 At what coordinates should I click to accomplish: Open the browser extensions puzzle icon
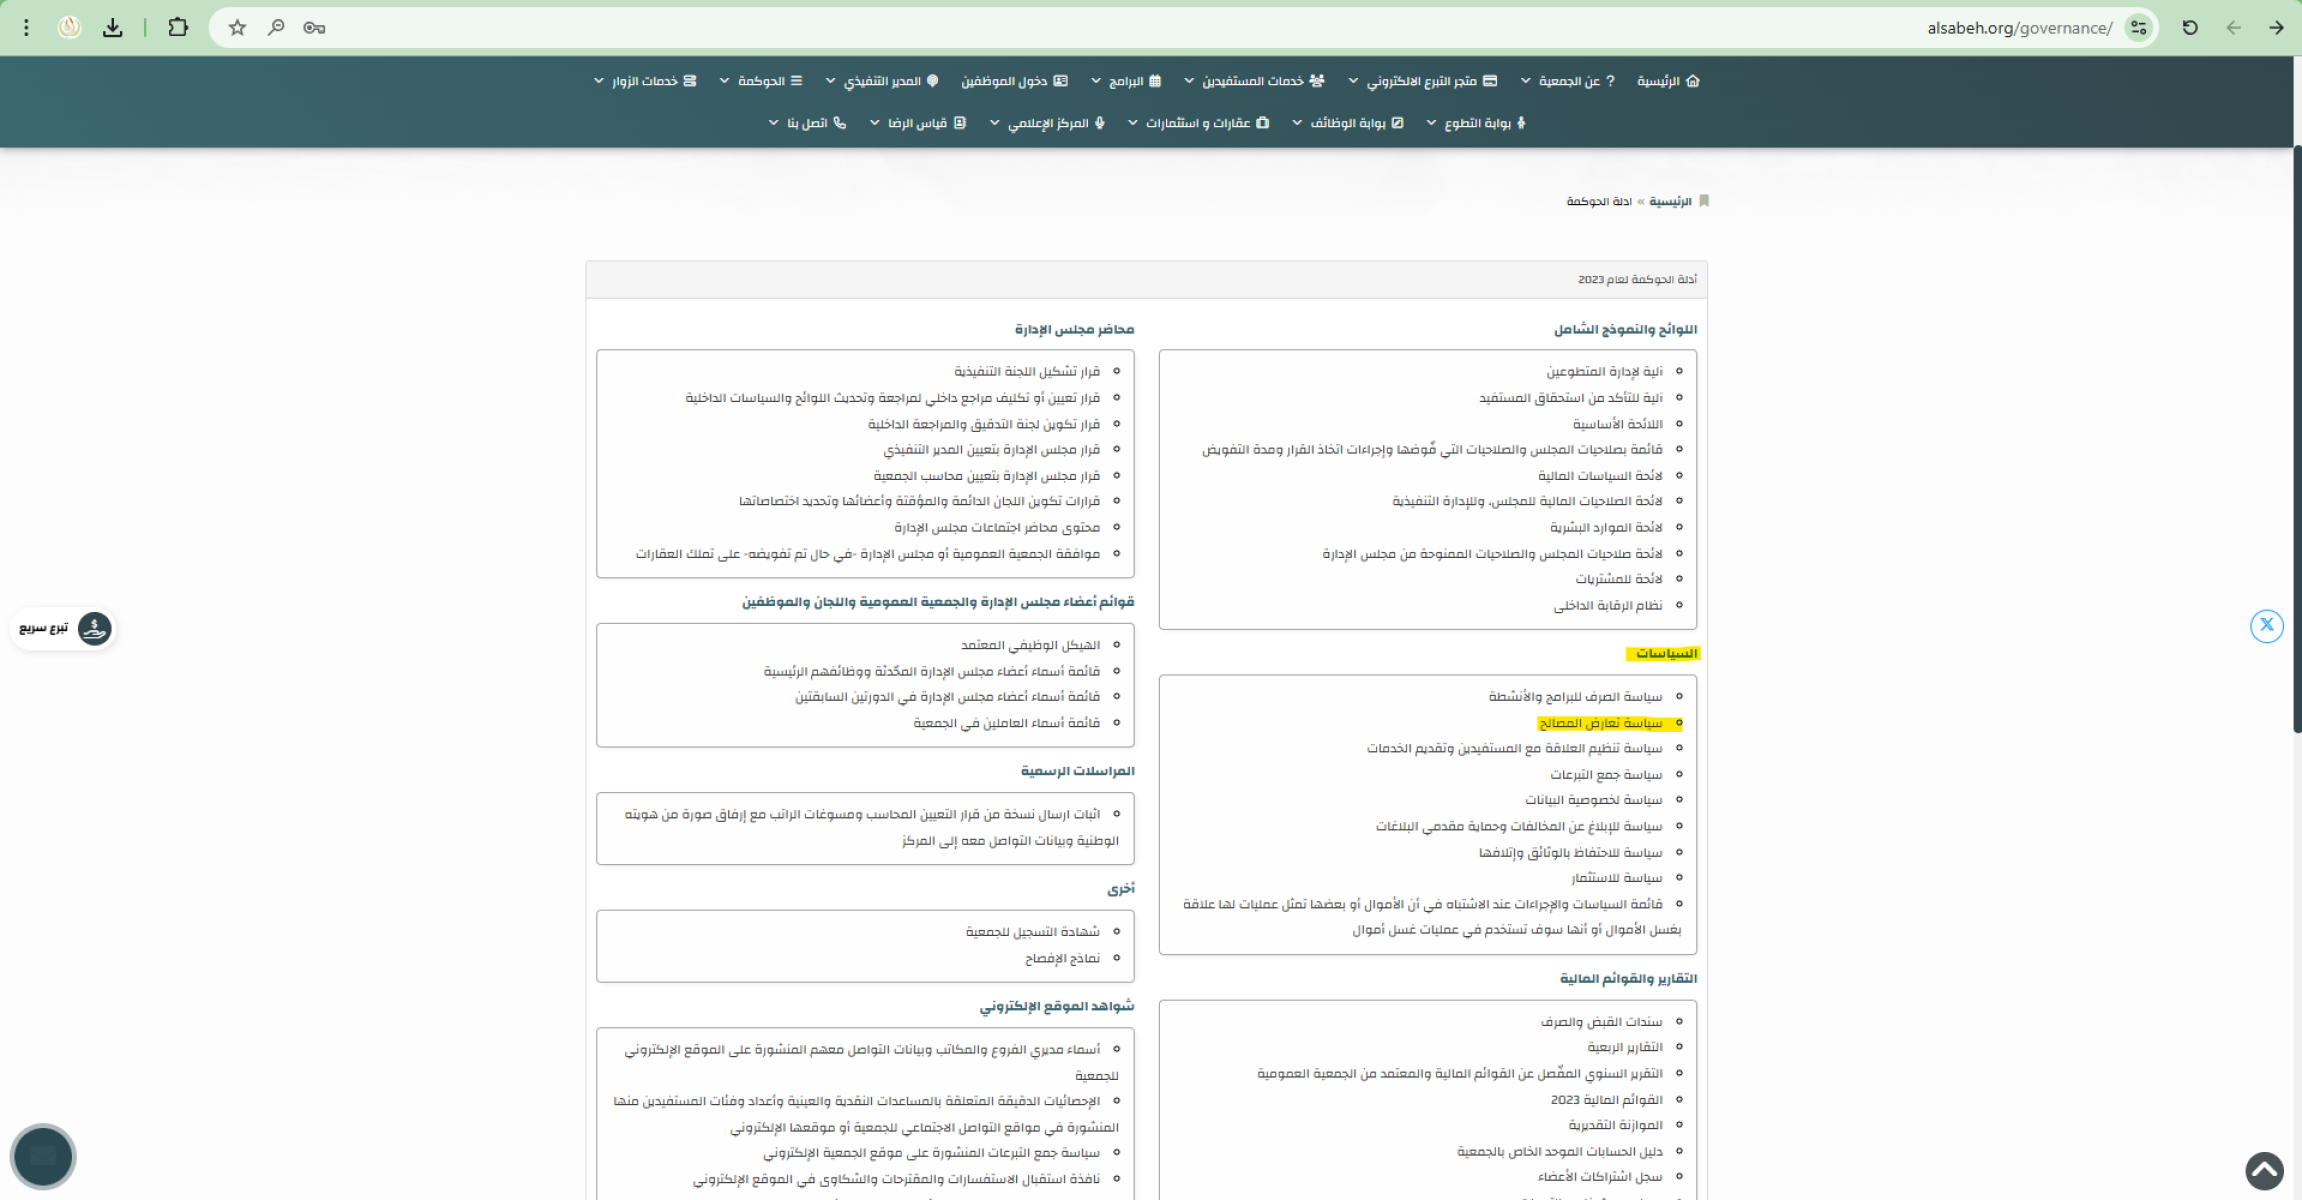pyautogui.click(x=178, y=28)
